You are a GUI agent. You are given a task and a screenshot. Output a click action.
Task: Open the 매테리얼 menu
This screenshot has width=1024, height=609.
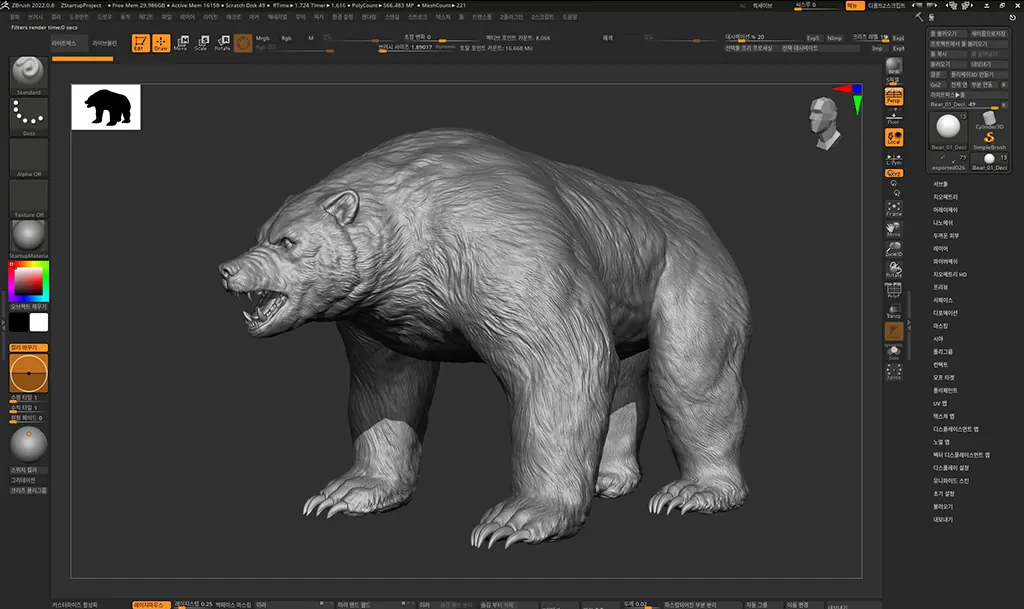[278, 17]
